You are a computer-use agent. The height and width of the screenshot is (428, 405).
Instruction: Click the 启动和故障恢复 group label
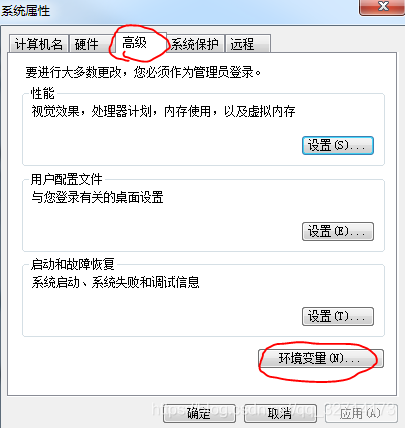tap(73, 264)
